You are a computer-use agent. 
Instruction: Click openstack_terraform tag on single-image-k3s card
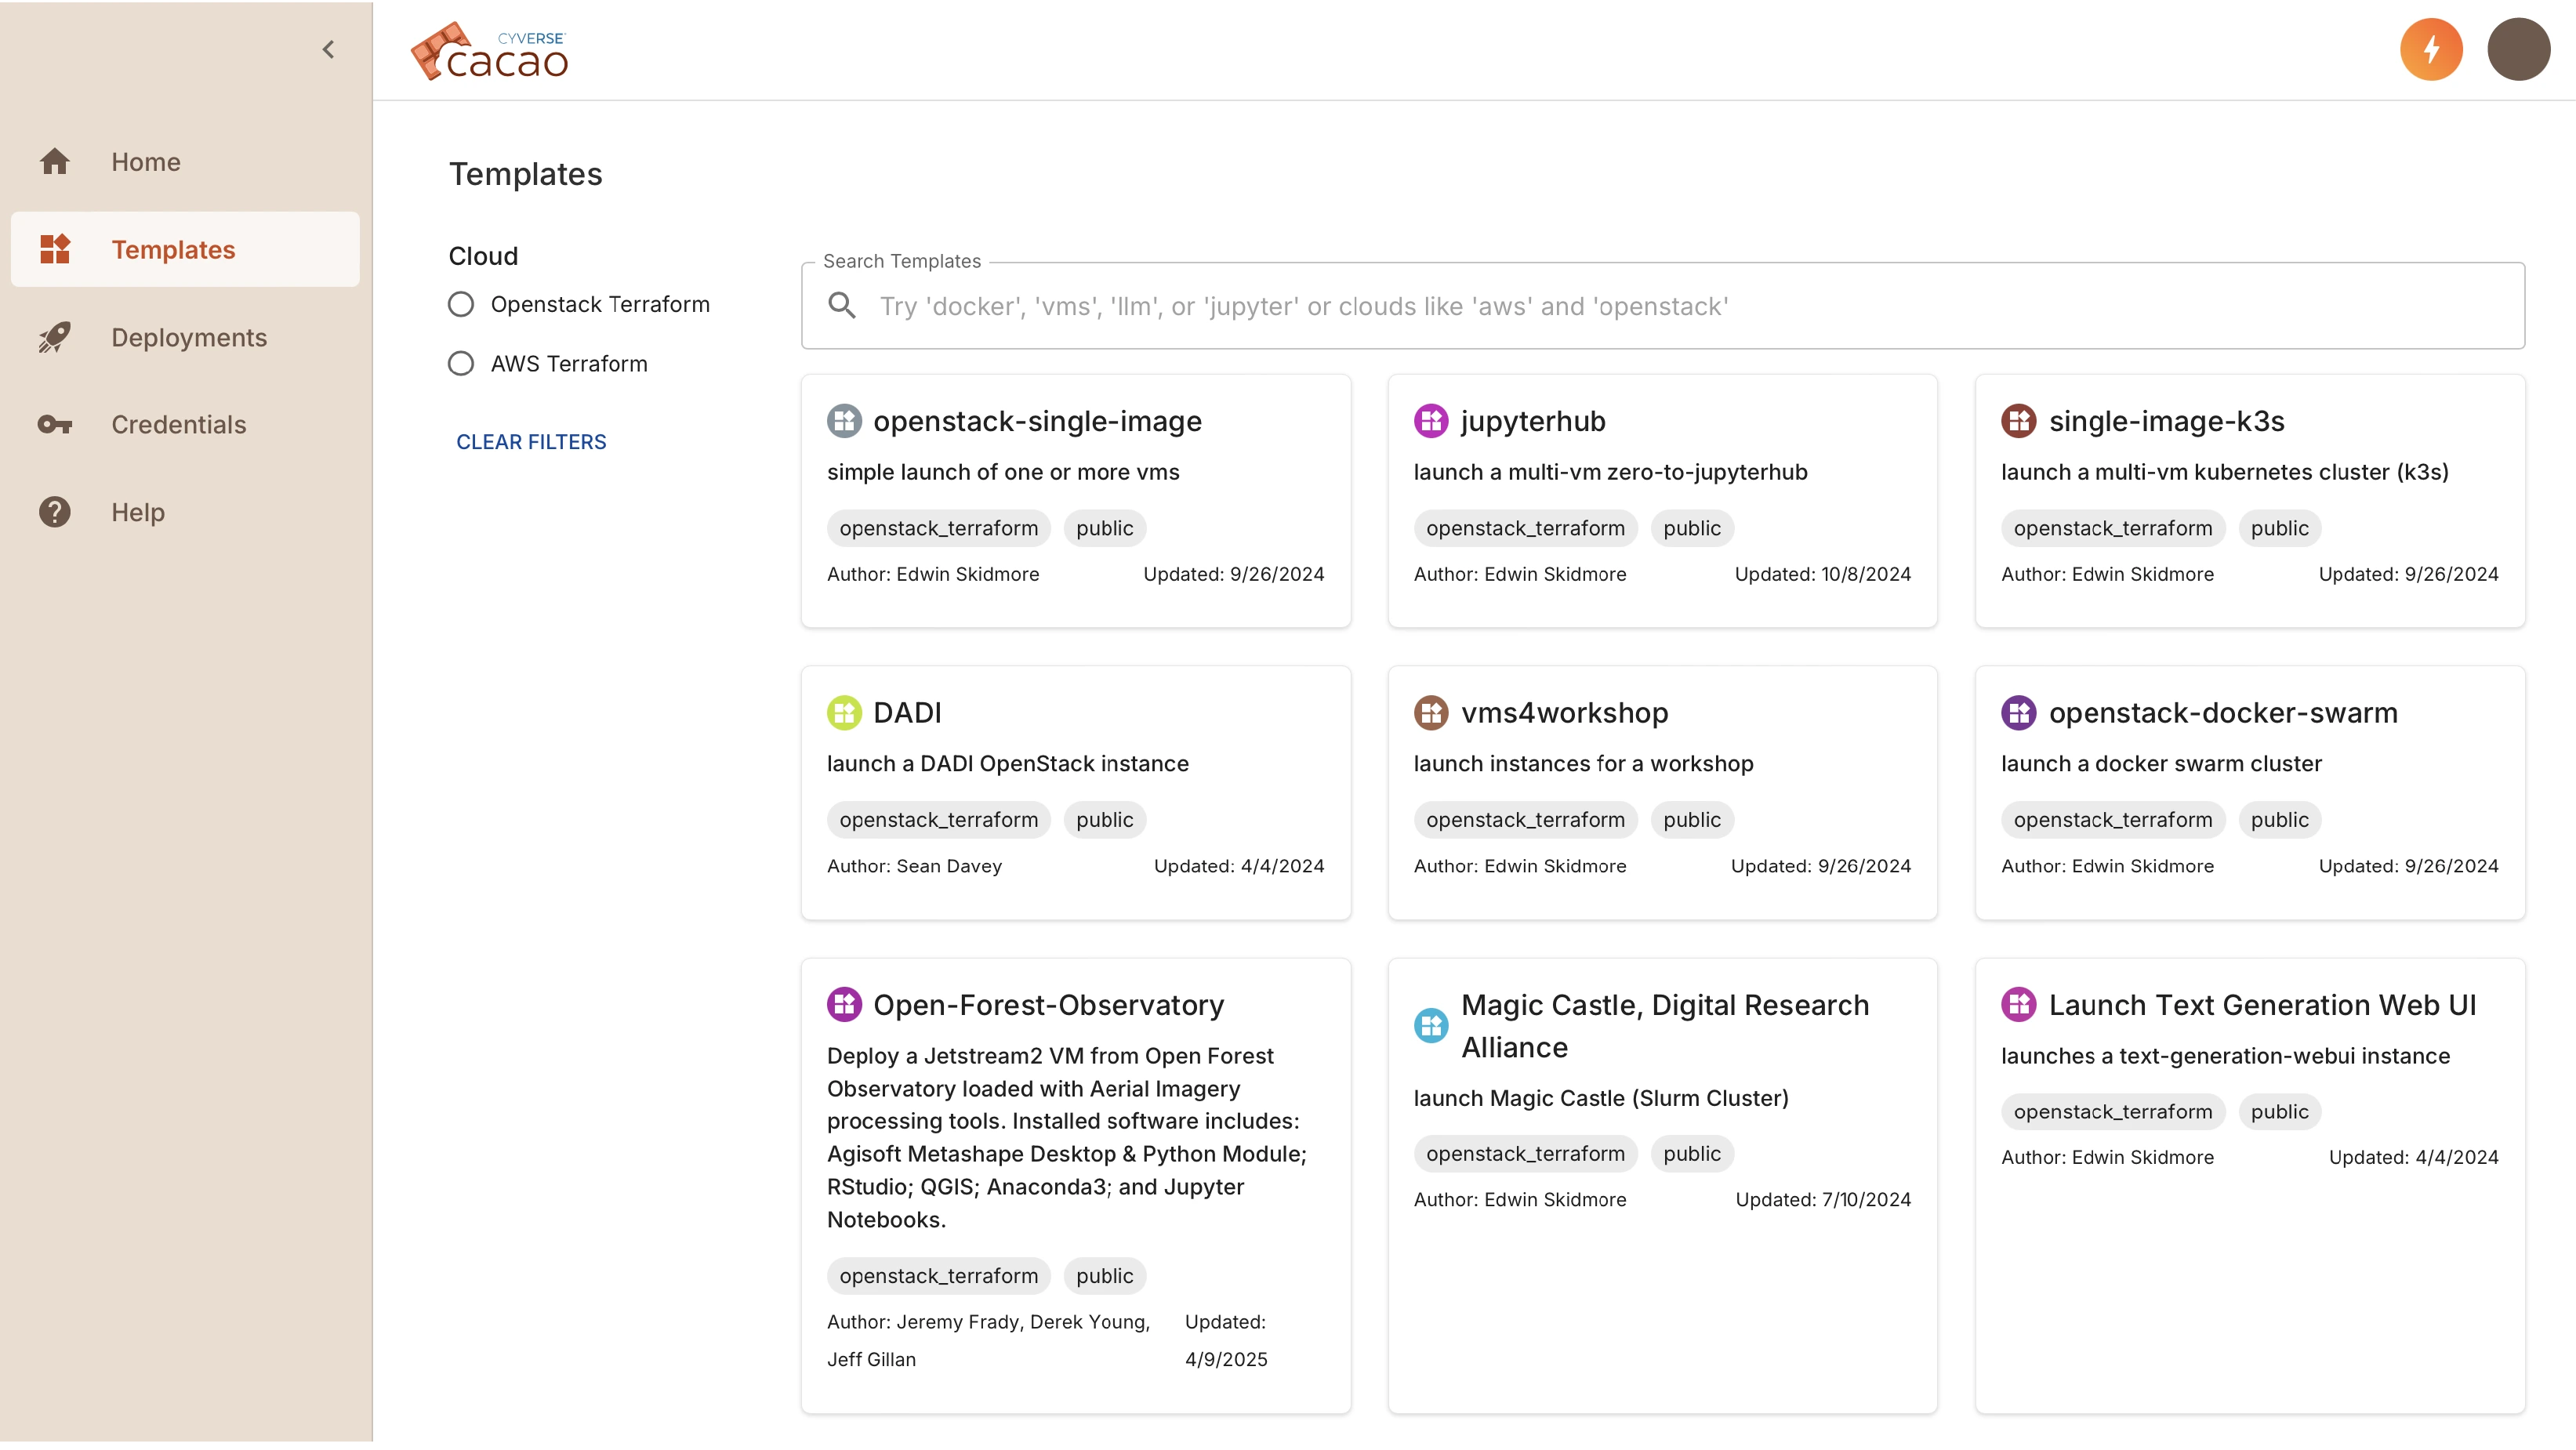[2112, 528]
